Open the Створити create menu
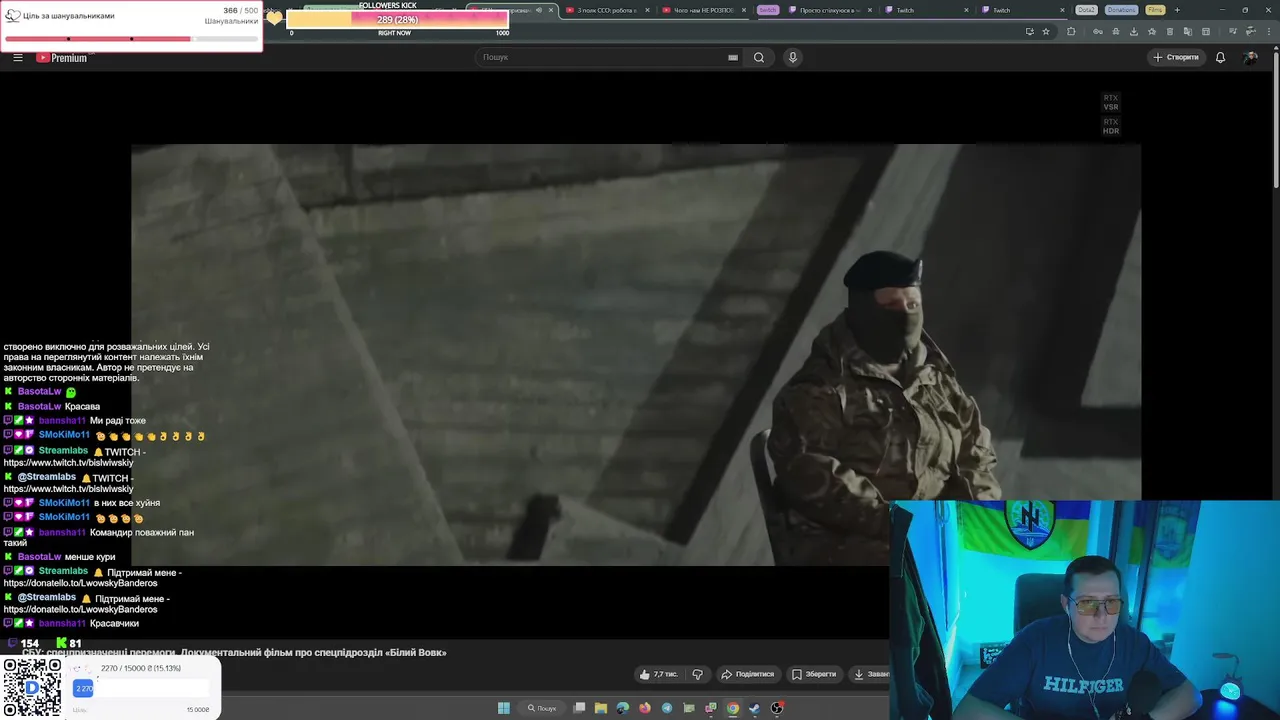Image resolution: width=1280 pixels, height=720 pixels. (1176, 57)
